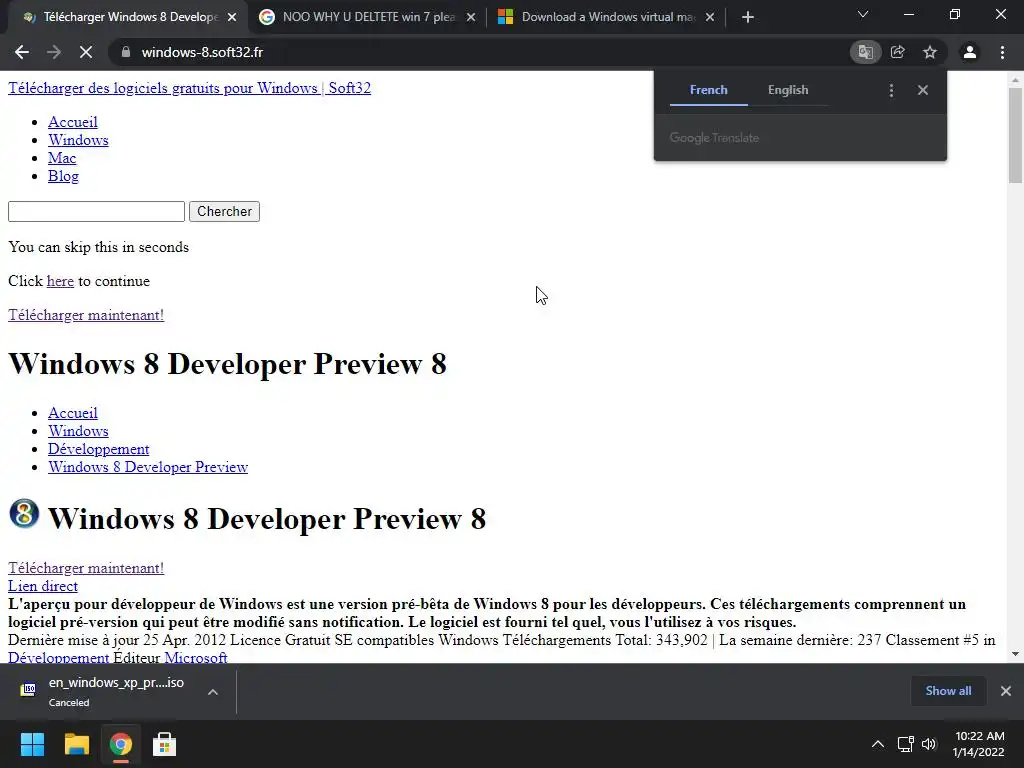Click Show all downloads

[x=948, y=691]
